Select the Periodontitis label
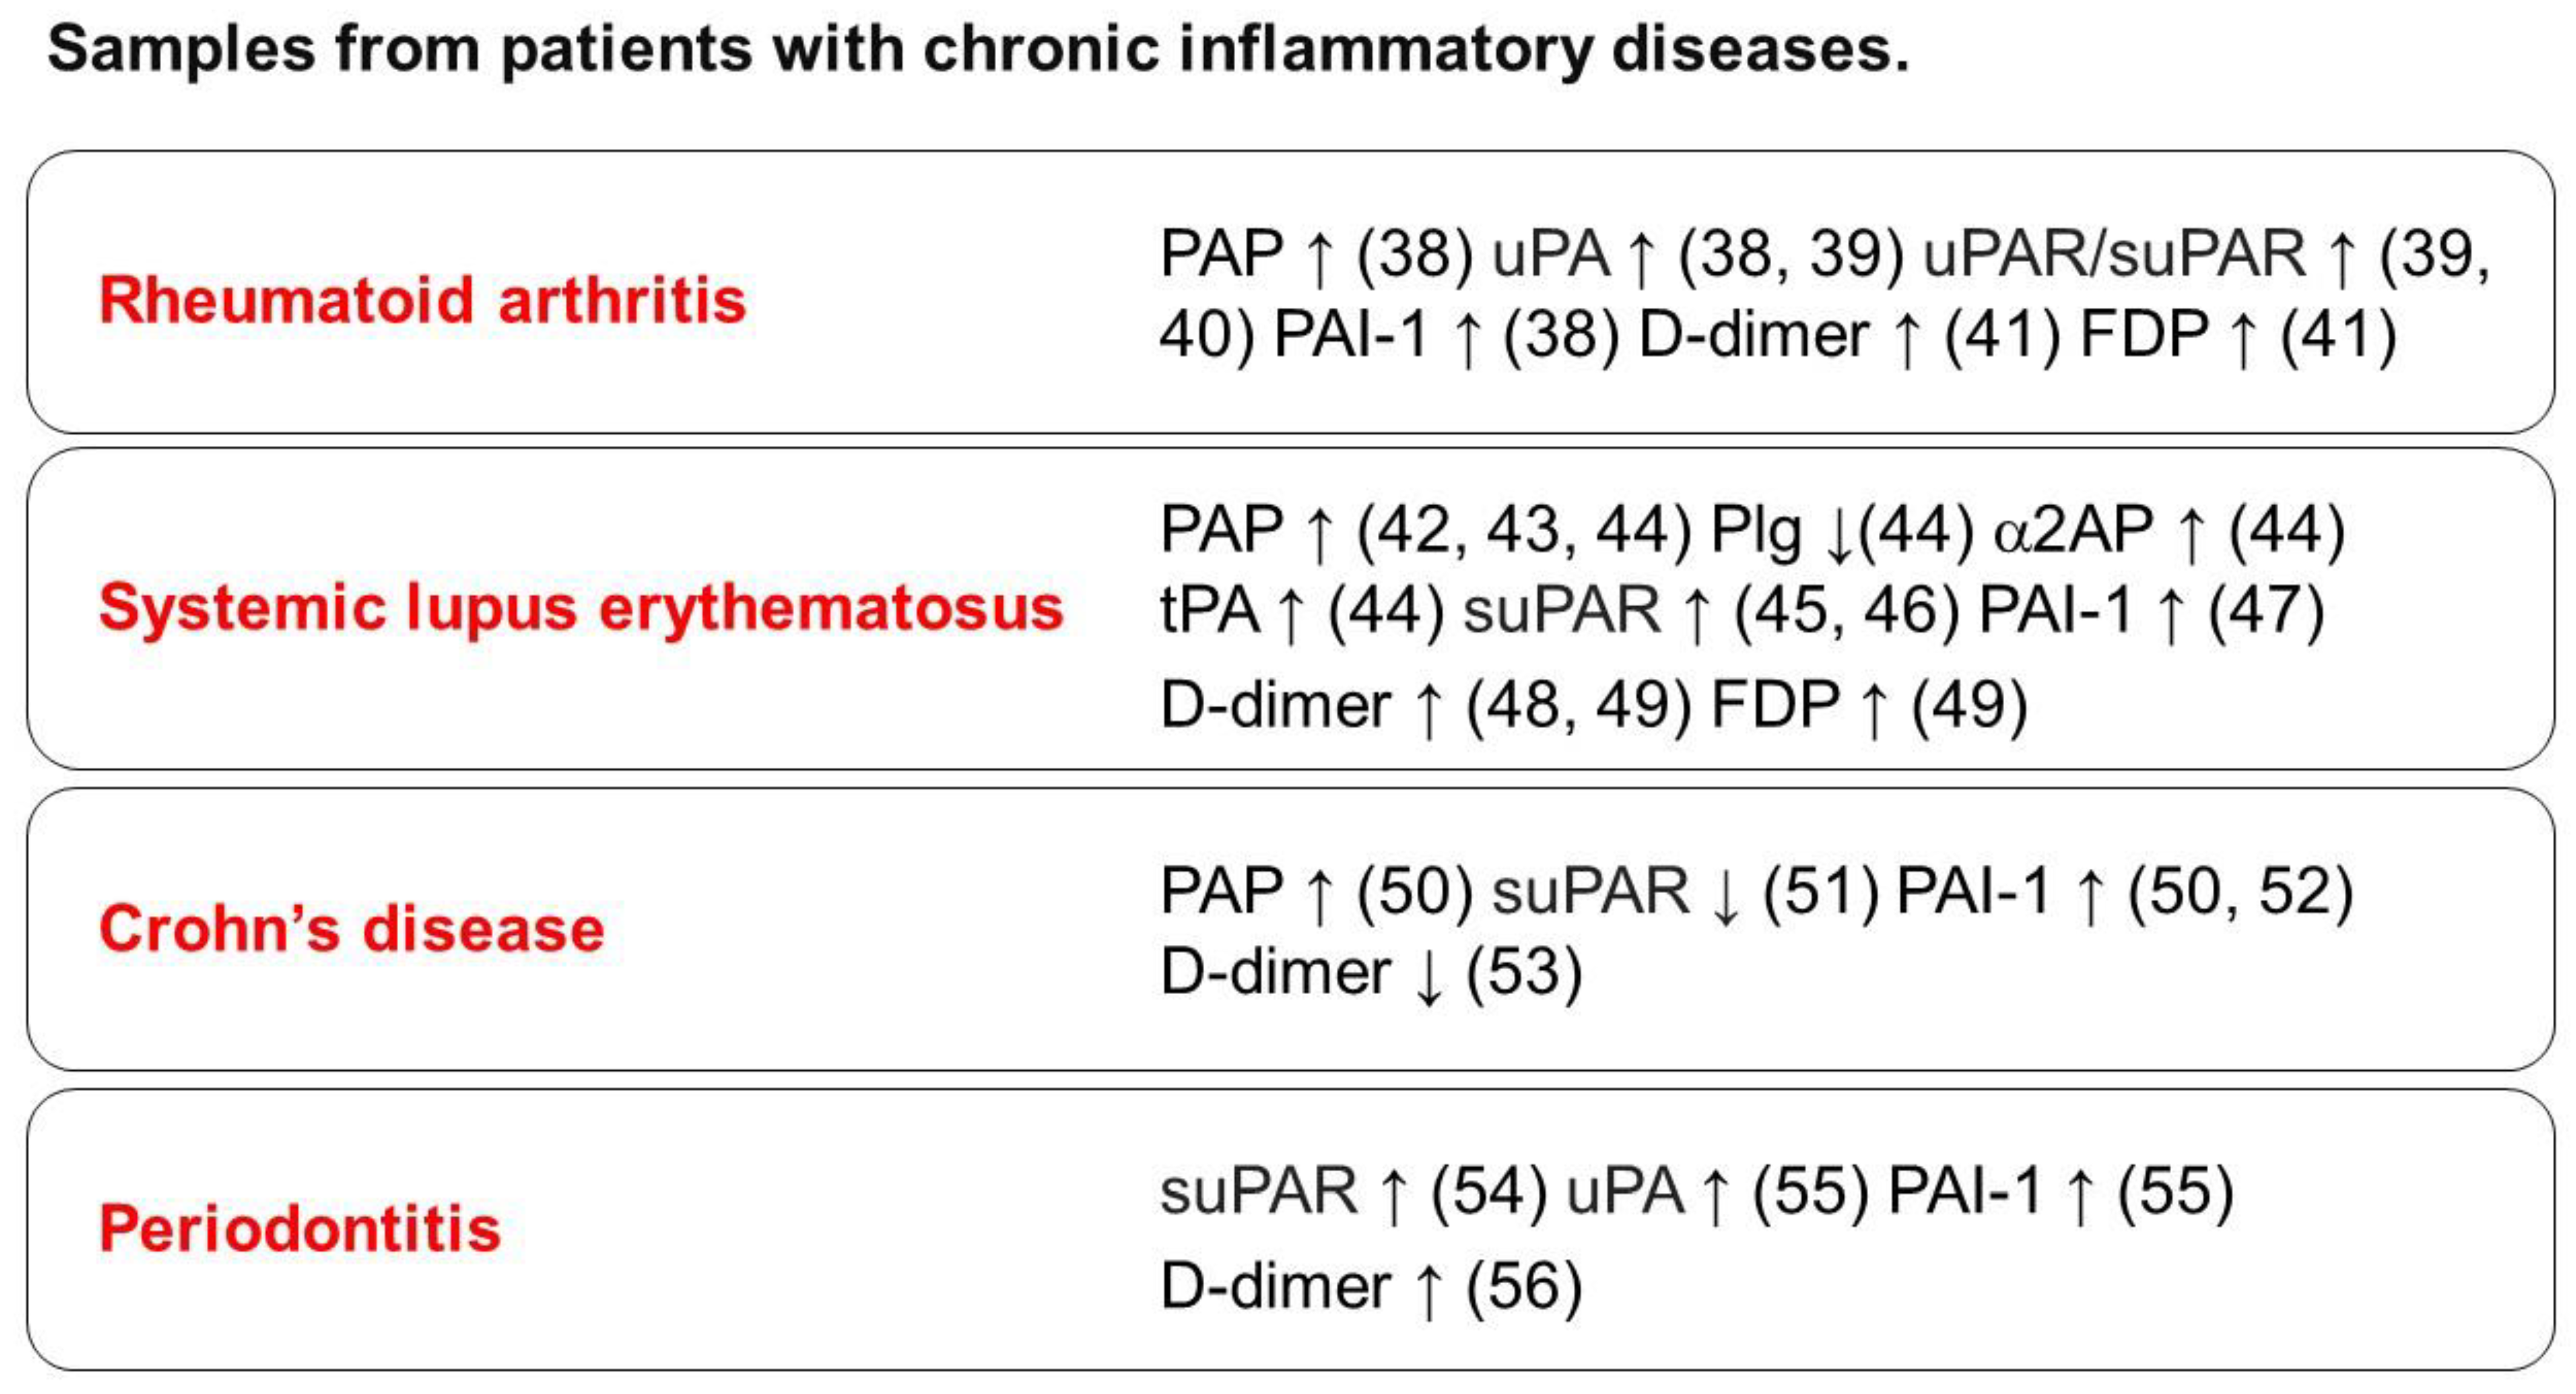The image size is (2576, 1394). click(x=299, y=1229)
